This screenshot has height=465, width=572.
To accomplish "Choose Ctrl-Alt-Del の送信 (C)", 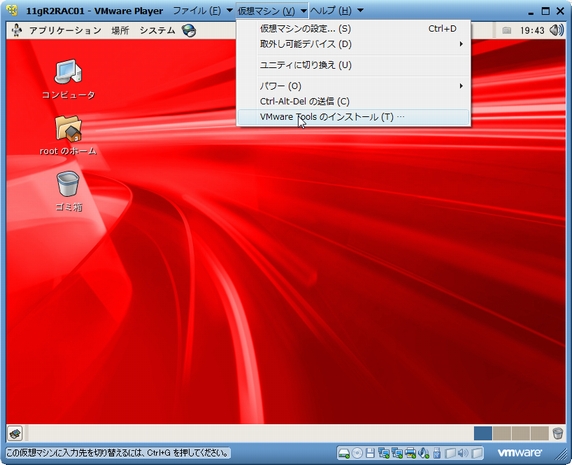I will click(353, 101).
